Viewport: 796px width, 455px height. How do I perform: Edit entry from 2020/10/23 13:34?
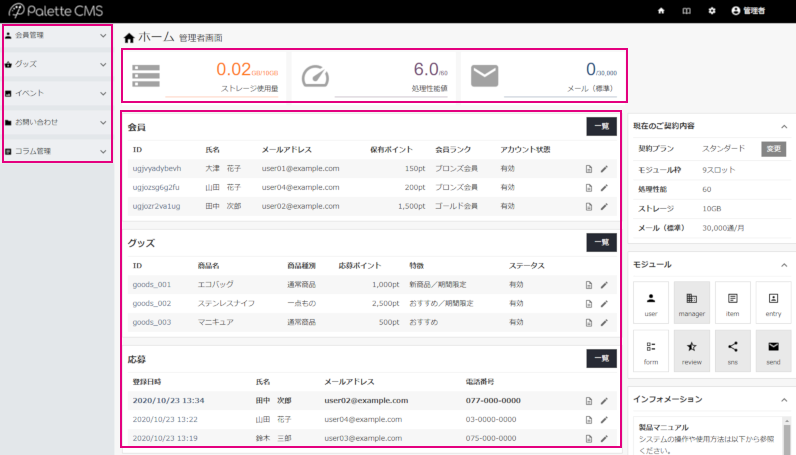[604, 401]
